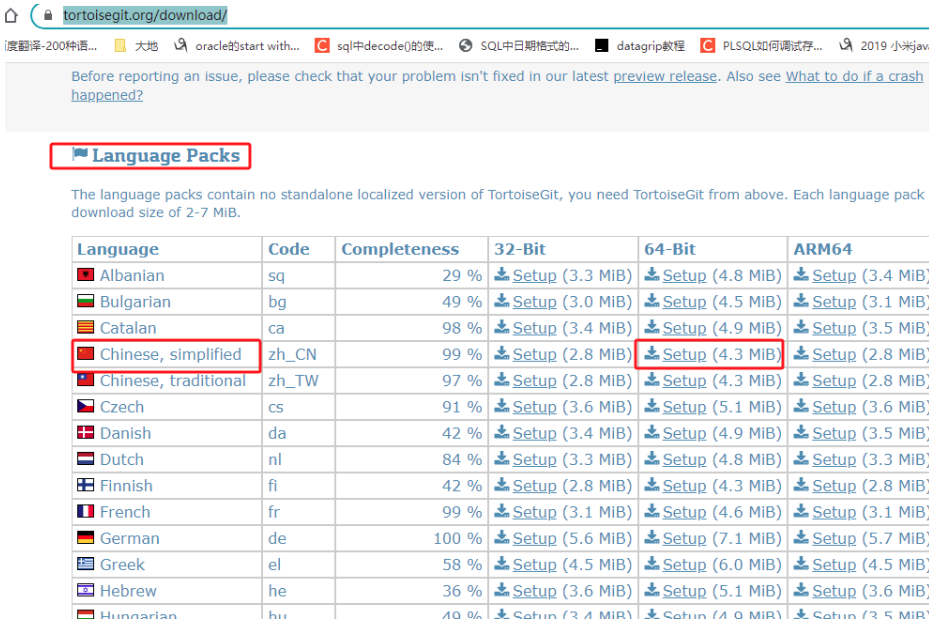Click download icon for Greek 64-Bit Setup

pos(652,564)
